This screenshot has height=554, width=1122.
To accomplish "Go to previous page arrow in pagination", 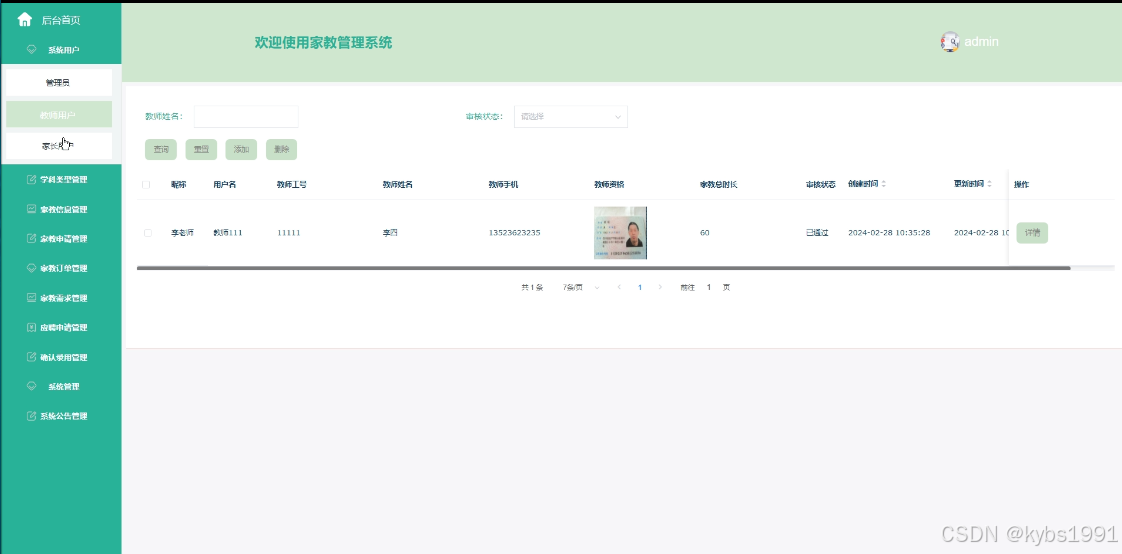I will pos(619,287).
